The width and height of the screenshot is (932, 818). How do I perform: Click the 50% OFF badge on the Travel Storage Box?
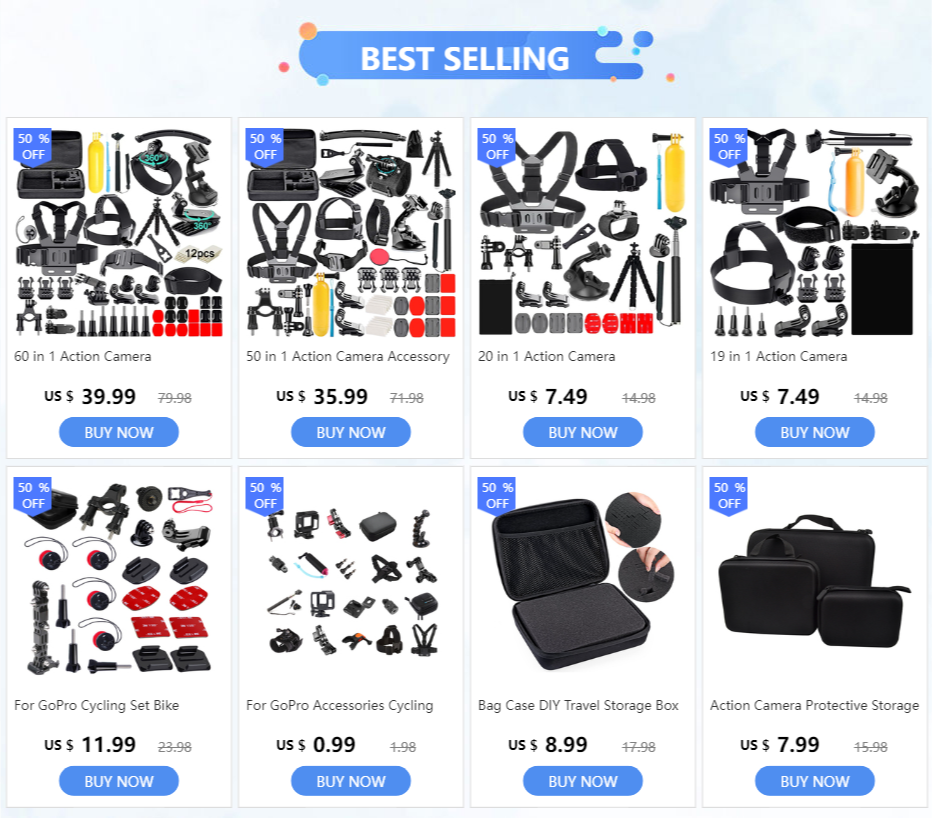(x=497, y=496)
